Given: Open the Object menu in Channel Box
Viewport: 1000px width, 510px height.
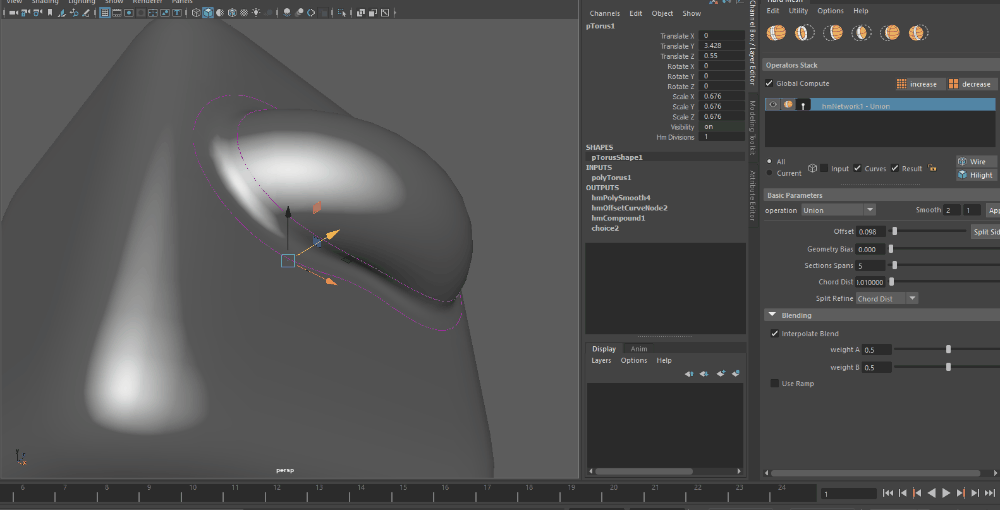Looking at the screenshot, I should [662, 13].
